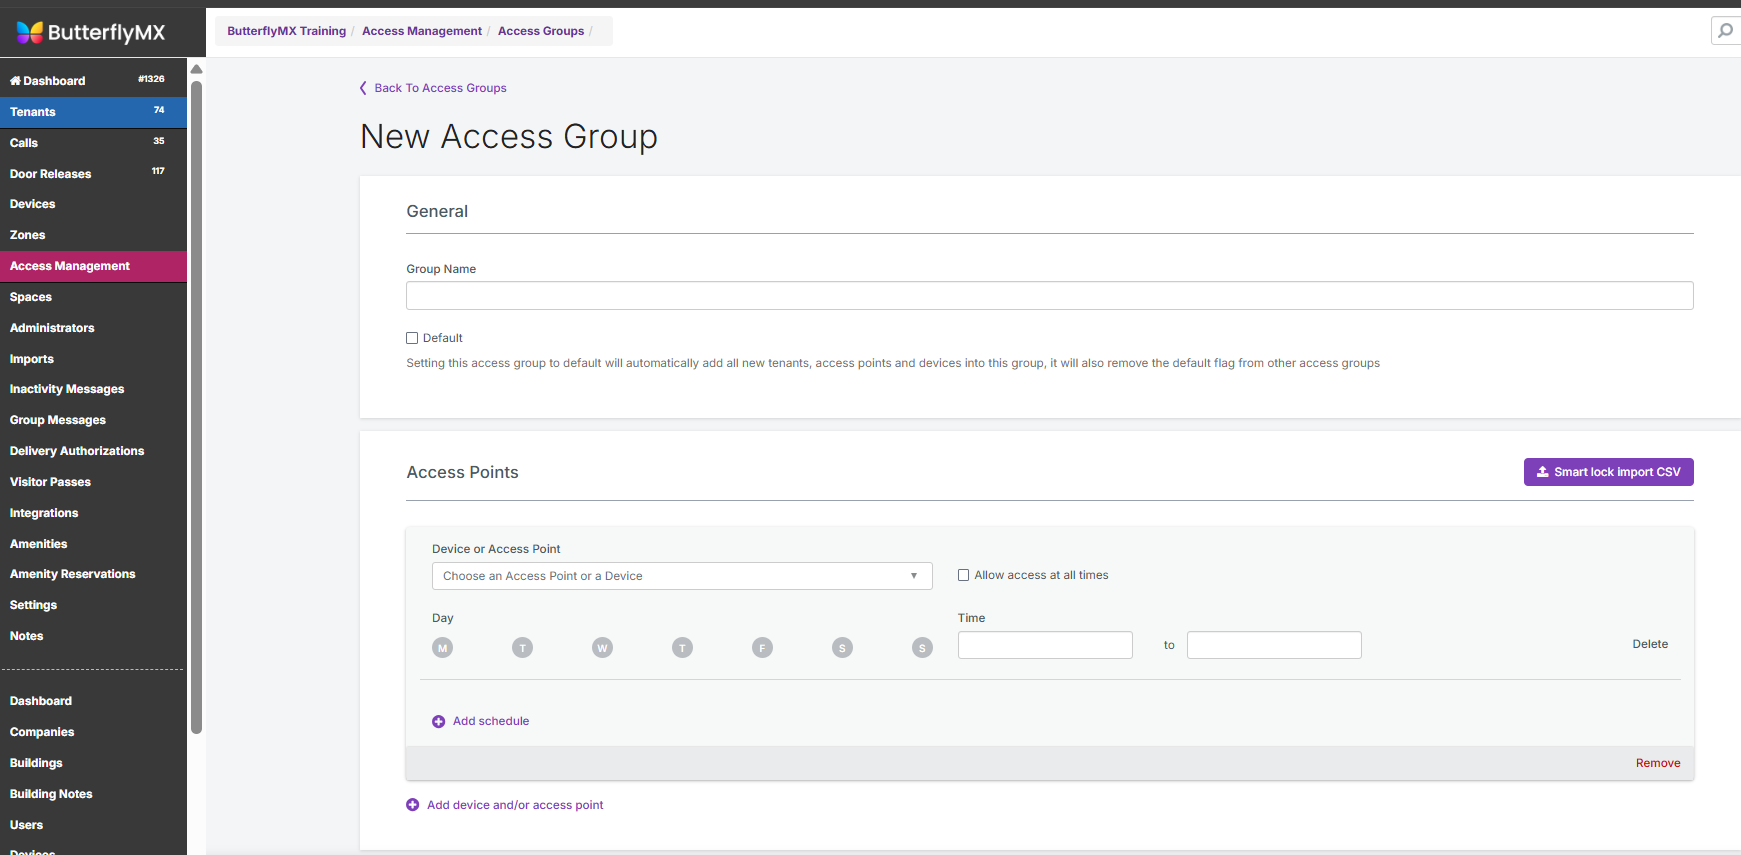Toggle the Sunday day circle

pos(922,648)
